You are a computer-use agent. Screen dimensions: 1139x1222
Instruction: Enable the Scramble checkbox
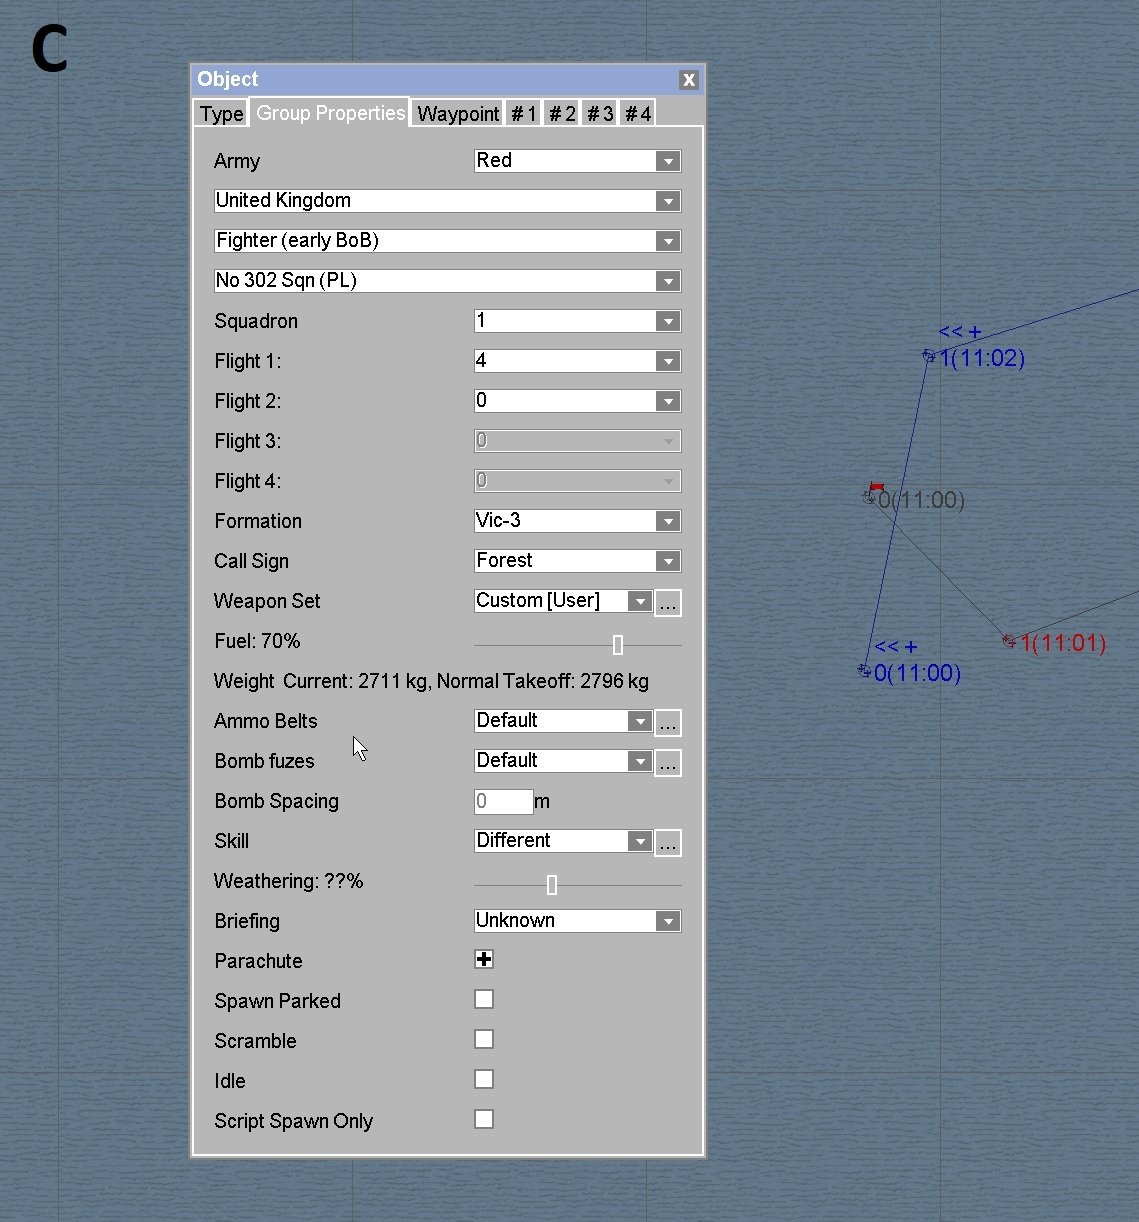pos(484,1040)
